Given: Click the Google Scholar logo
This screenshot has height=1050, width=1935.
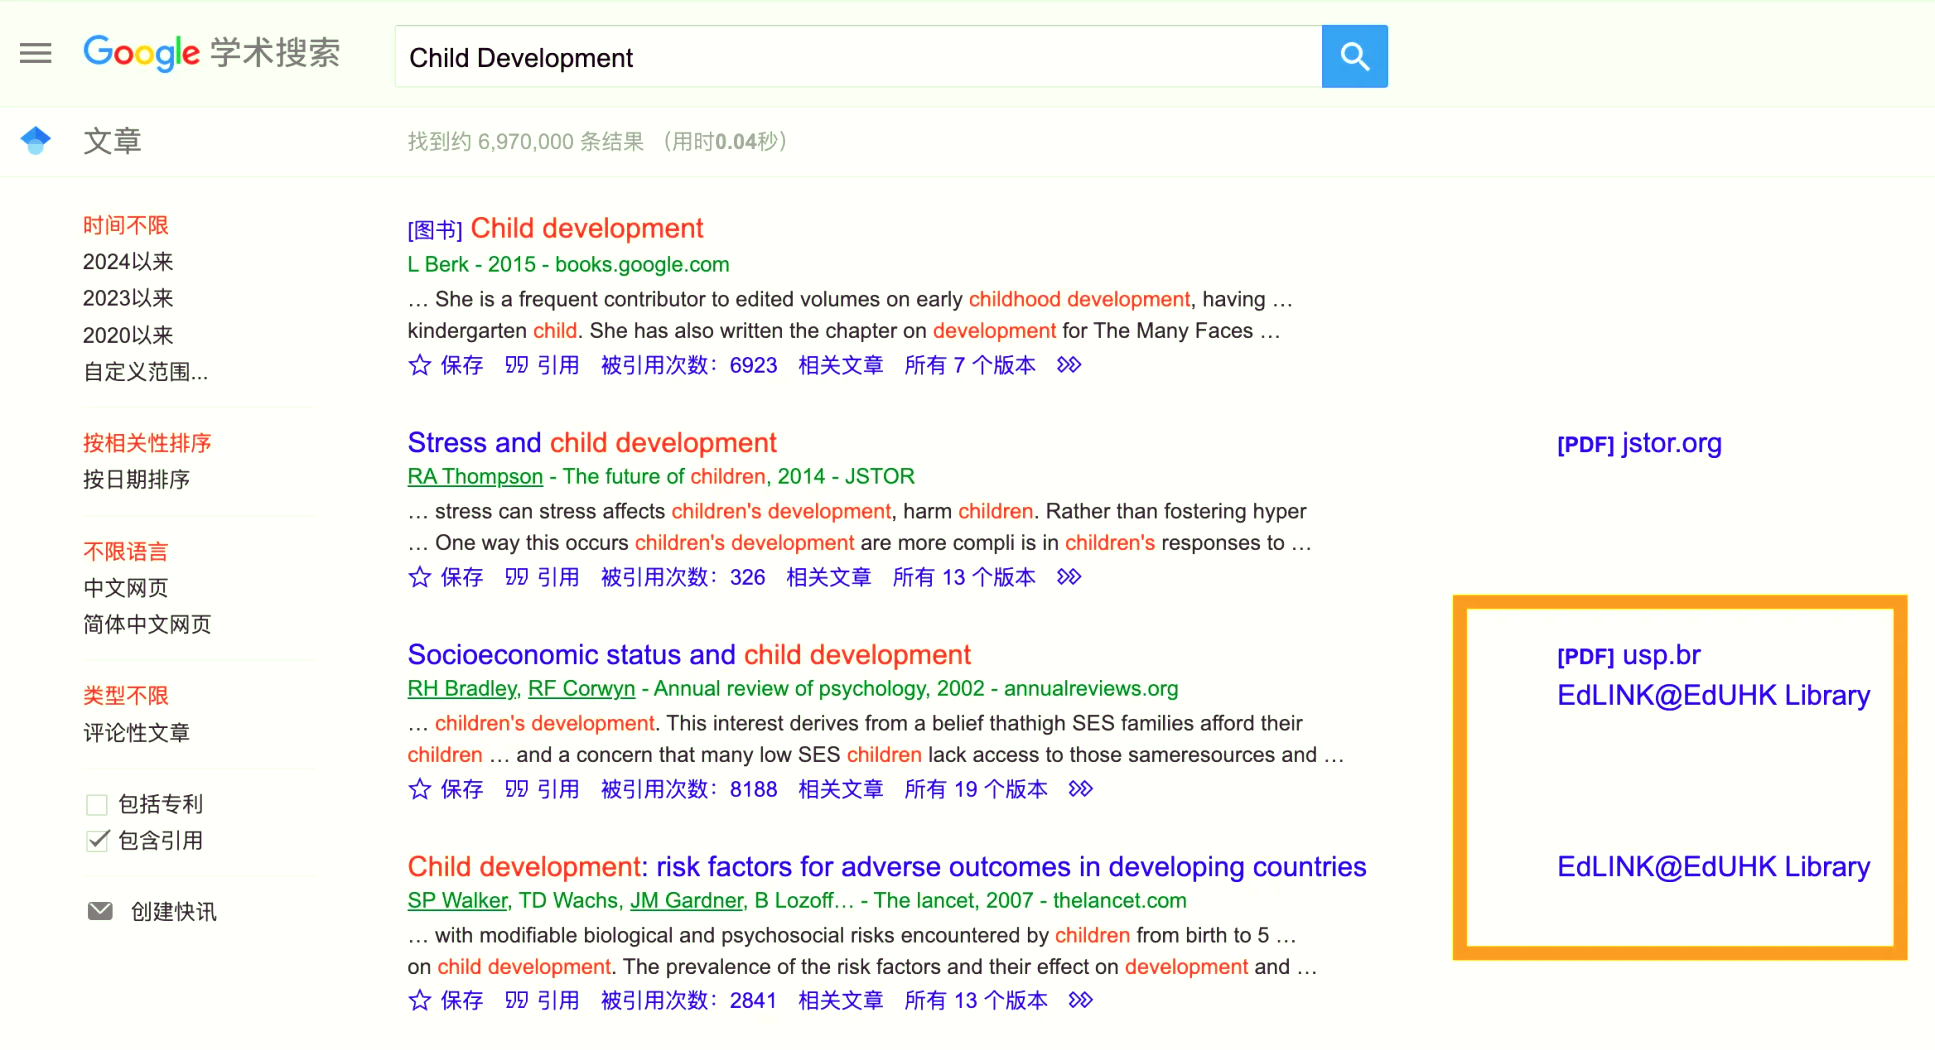Looking at the screenshot, I should (211, 53).
